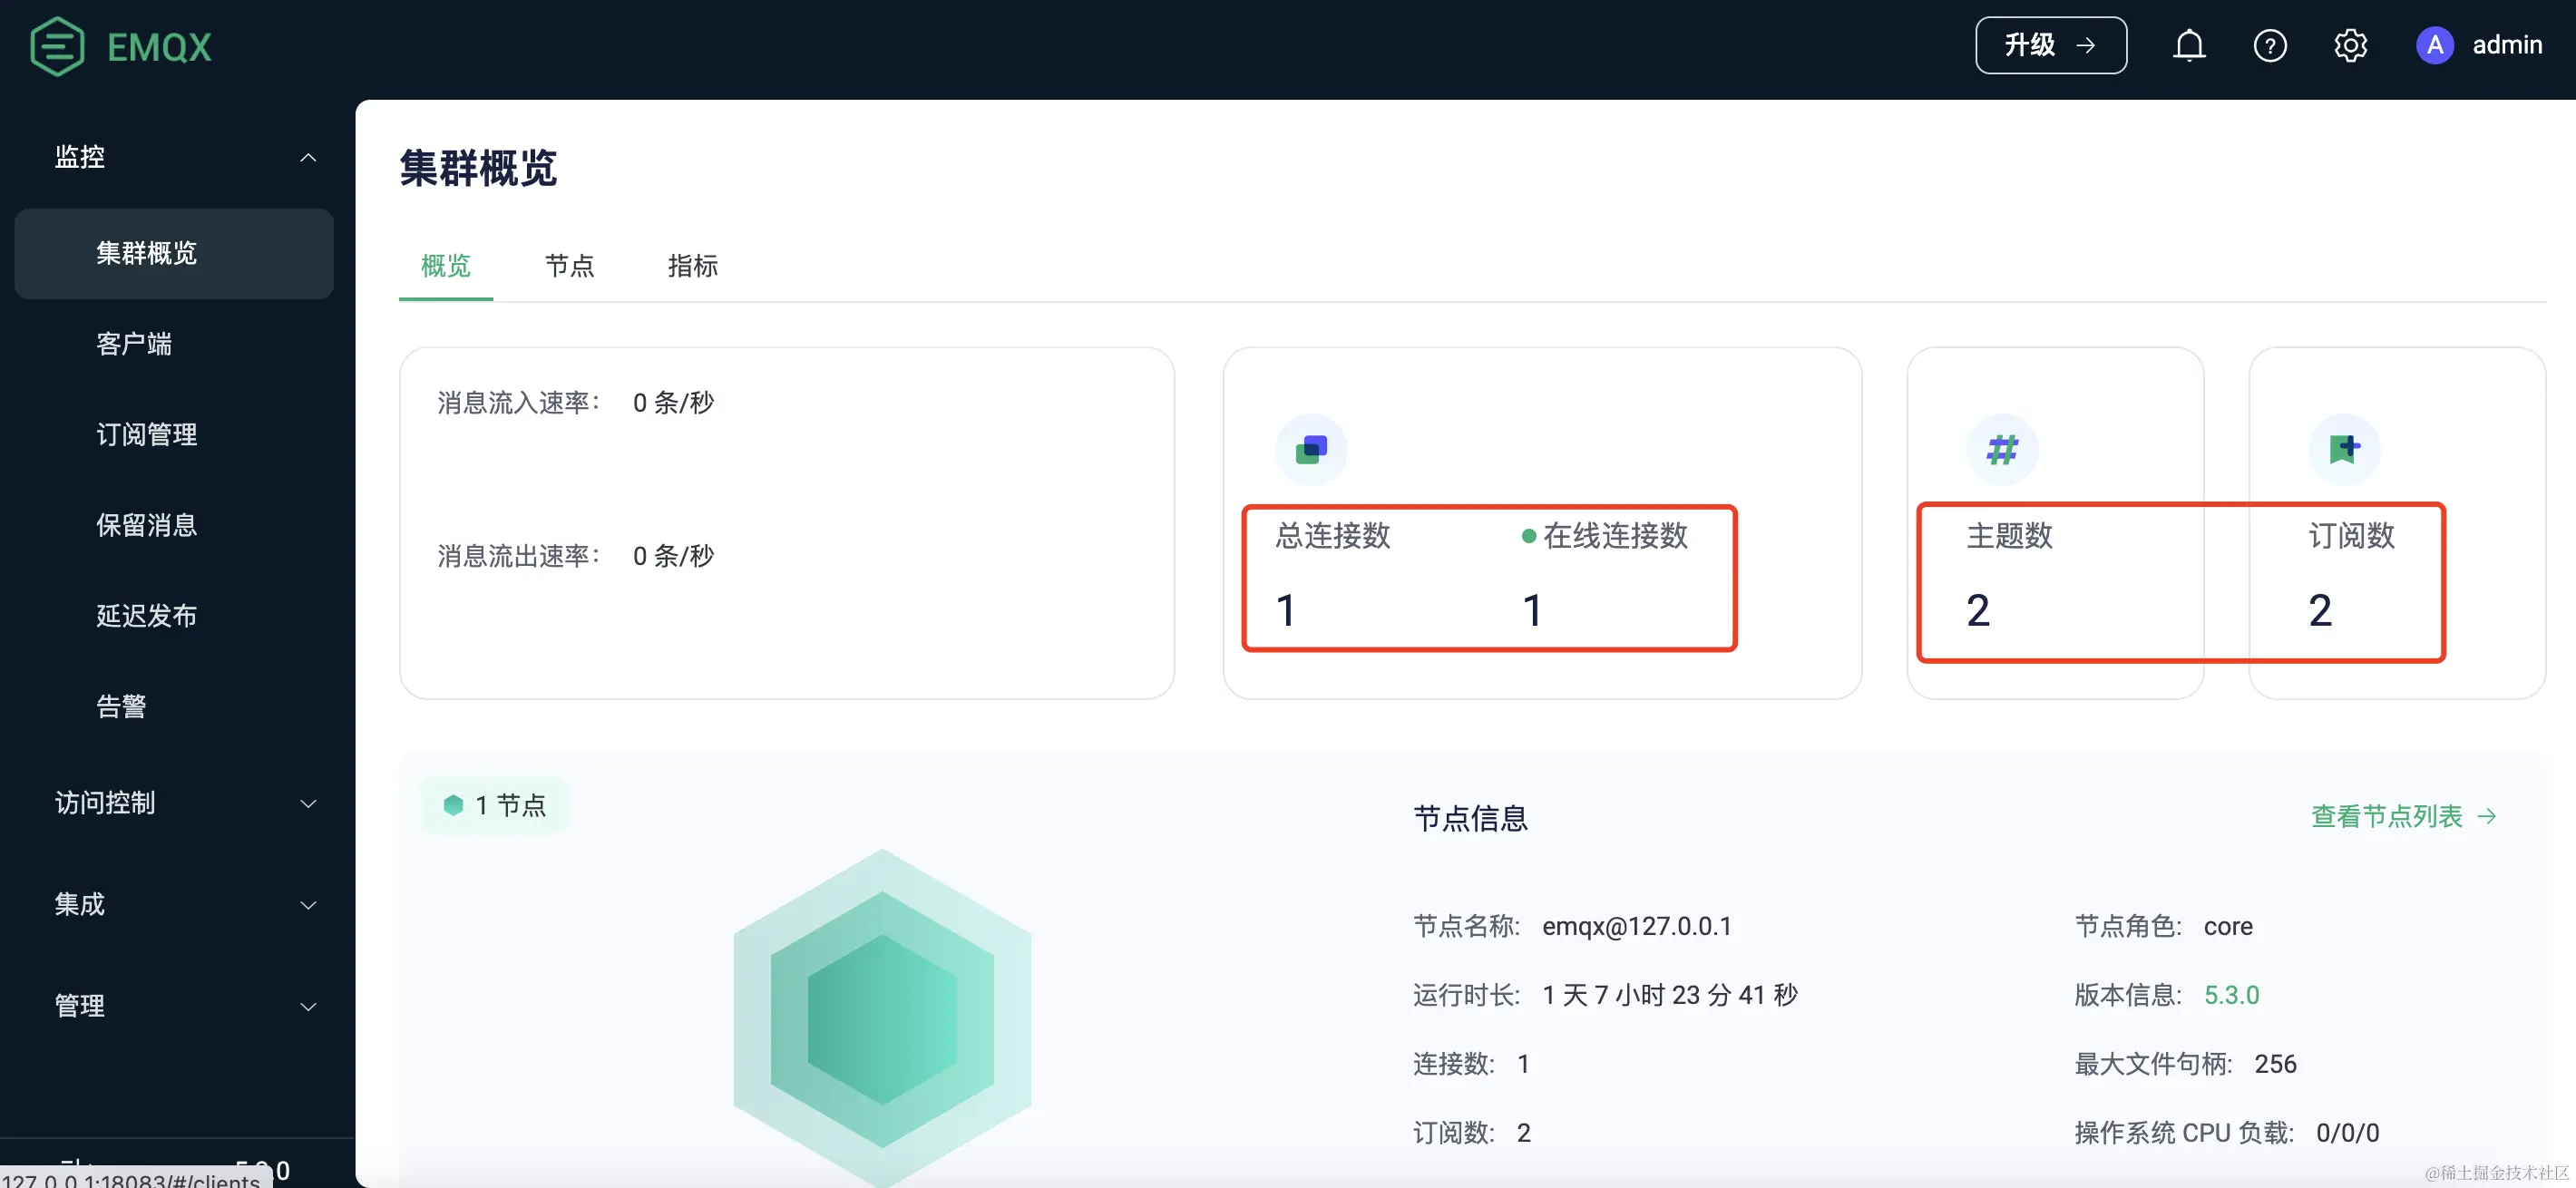The height and width of the screenshot is (1188, 2576).
Task: Open 客户端 in the sidebar
Action: pos(134,344)
